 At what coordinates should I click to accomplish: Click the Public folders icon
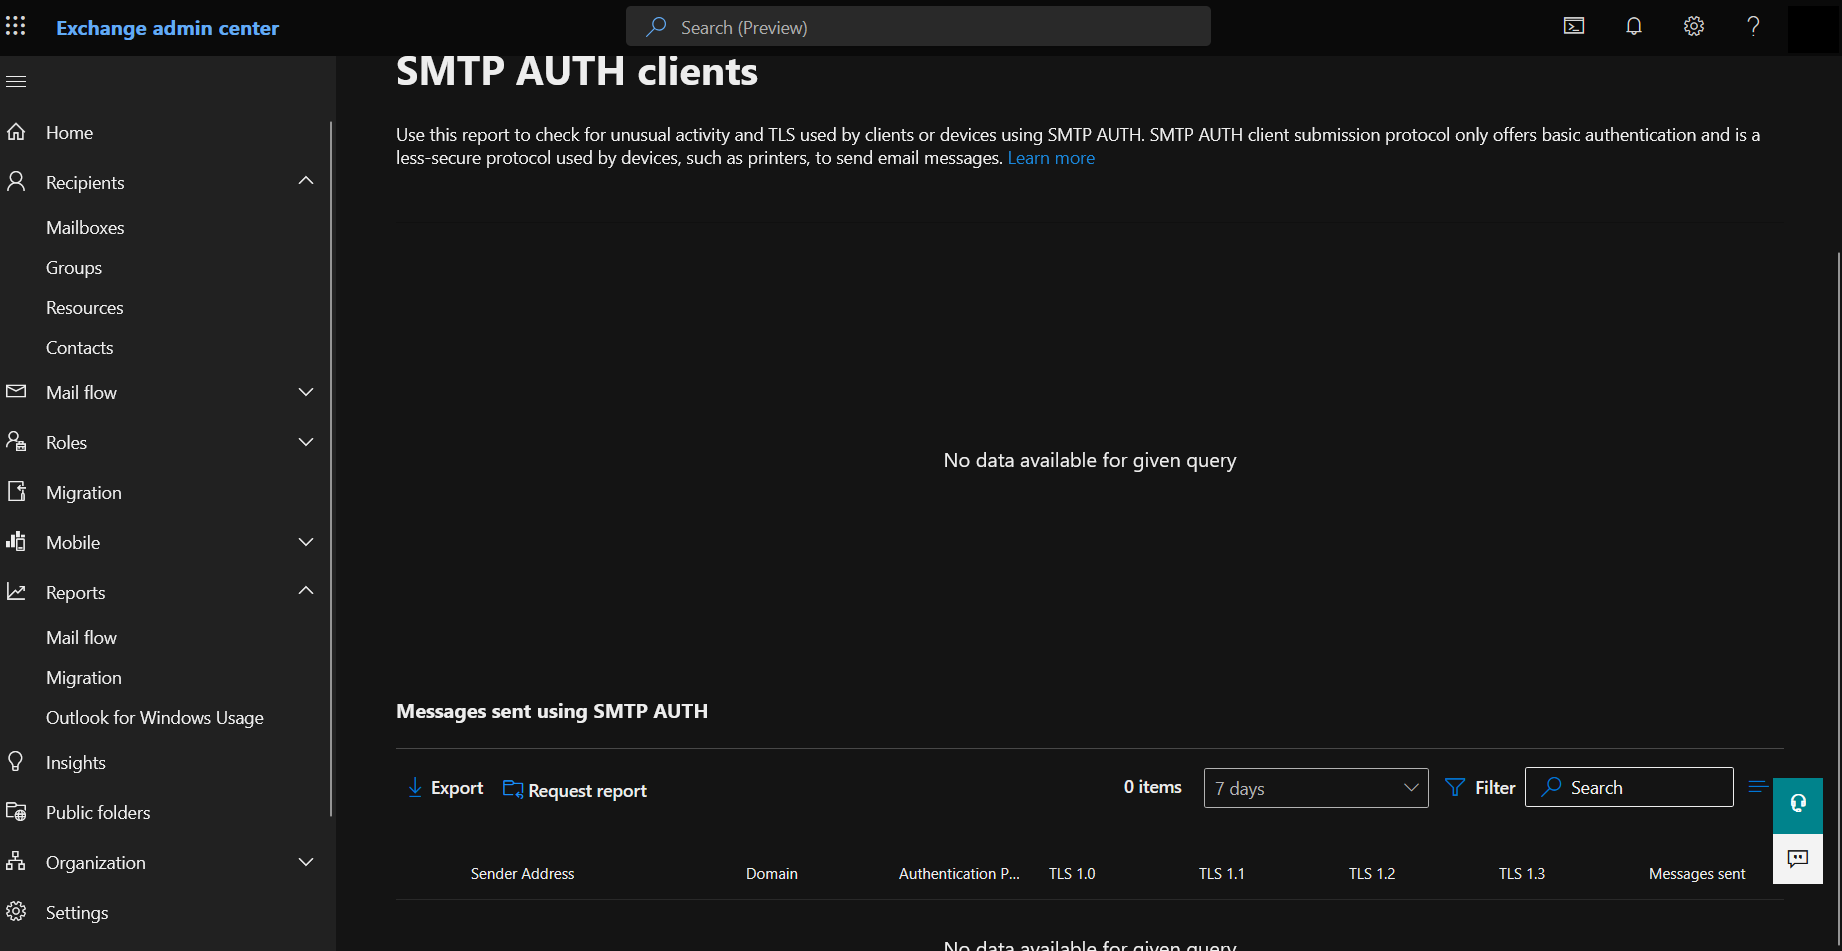pos(16,811)
